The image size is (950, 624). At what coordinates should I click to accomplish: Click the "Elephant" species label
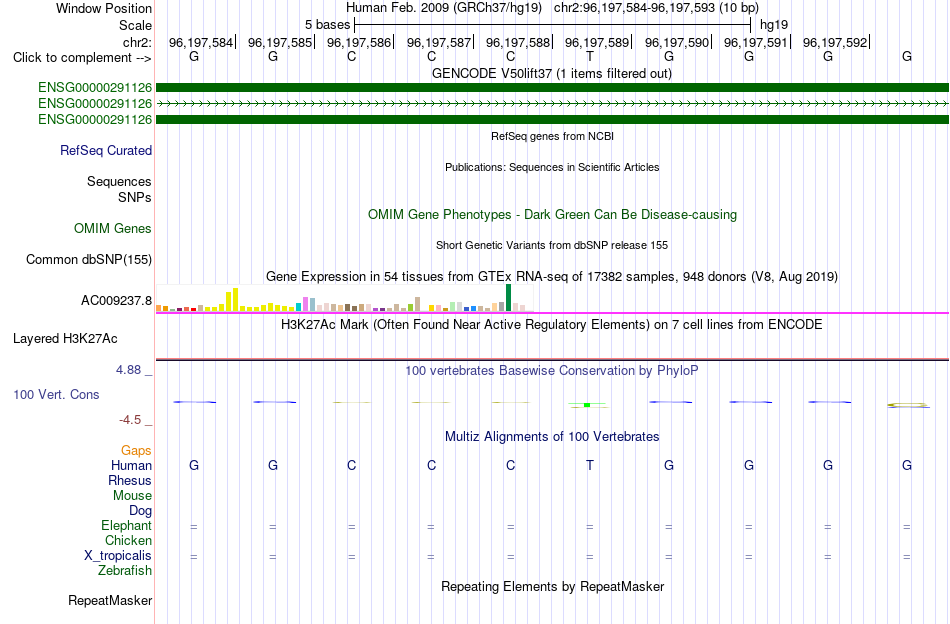coord(126,525)
